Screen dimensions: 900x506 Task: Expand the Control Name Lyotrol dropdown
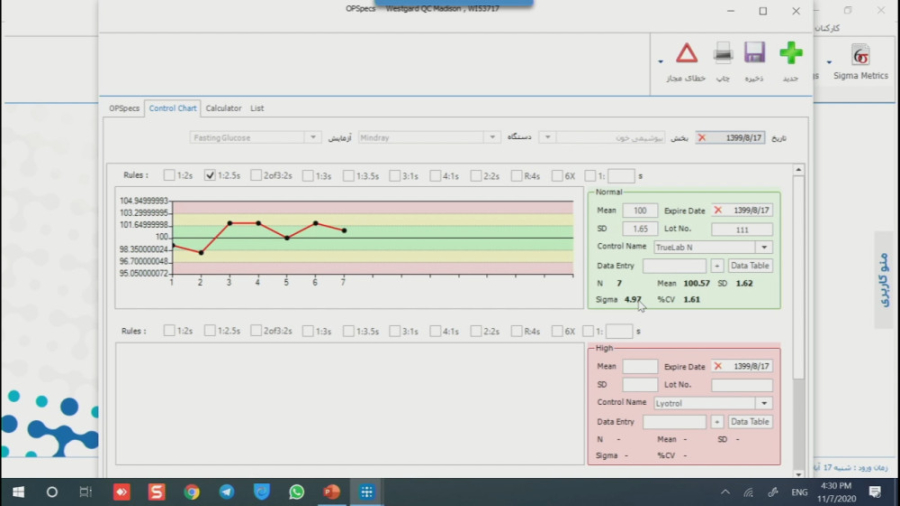tap(764, 403)
